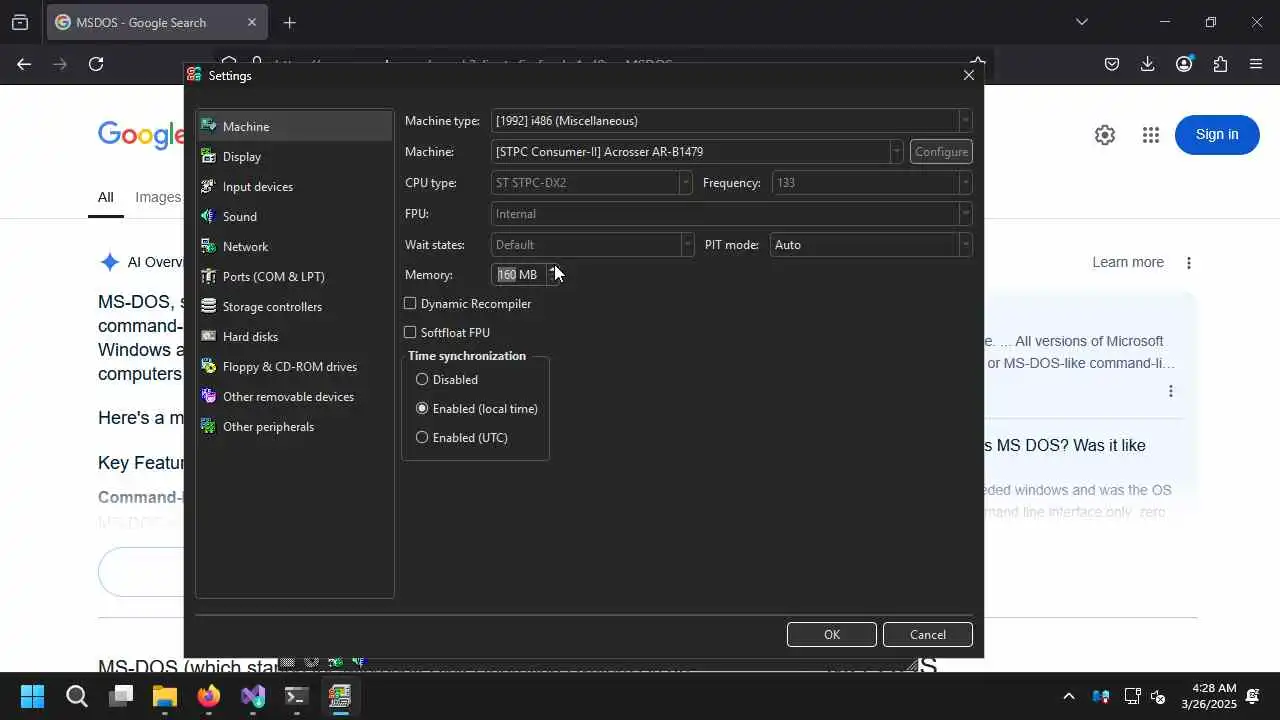
Task: Open Input devices settings icon
Action: click(208, 186)
